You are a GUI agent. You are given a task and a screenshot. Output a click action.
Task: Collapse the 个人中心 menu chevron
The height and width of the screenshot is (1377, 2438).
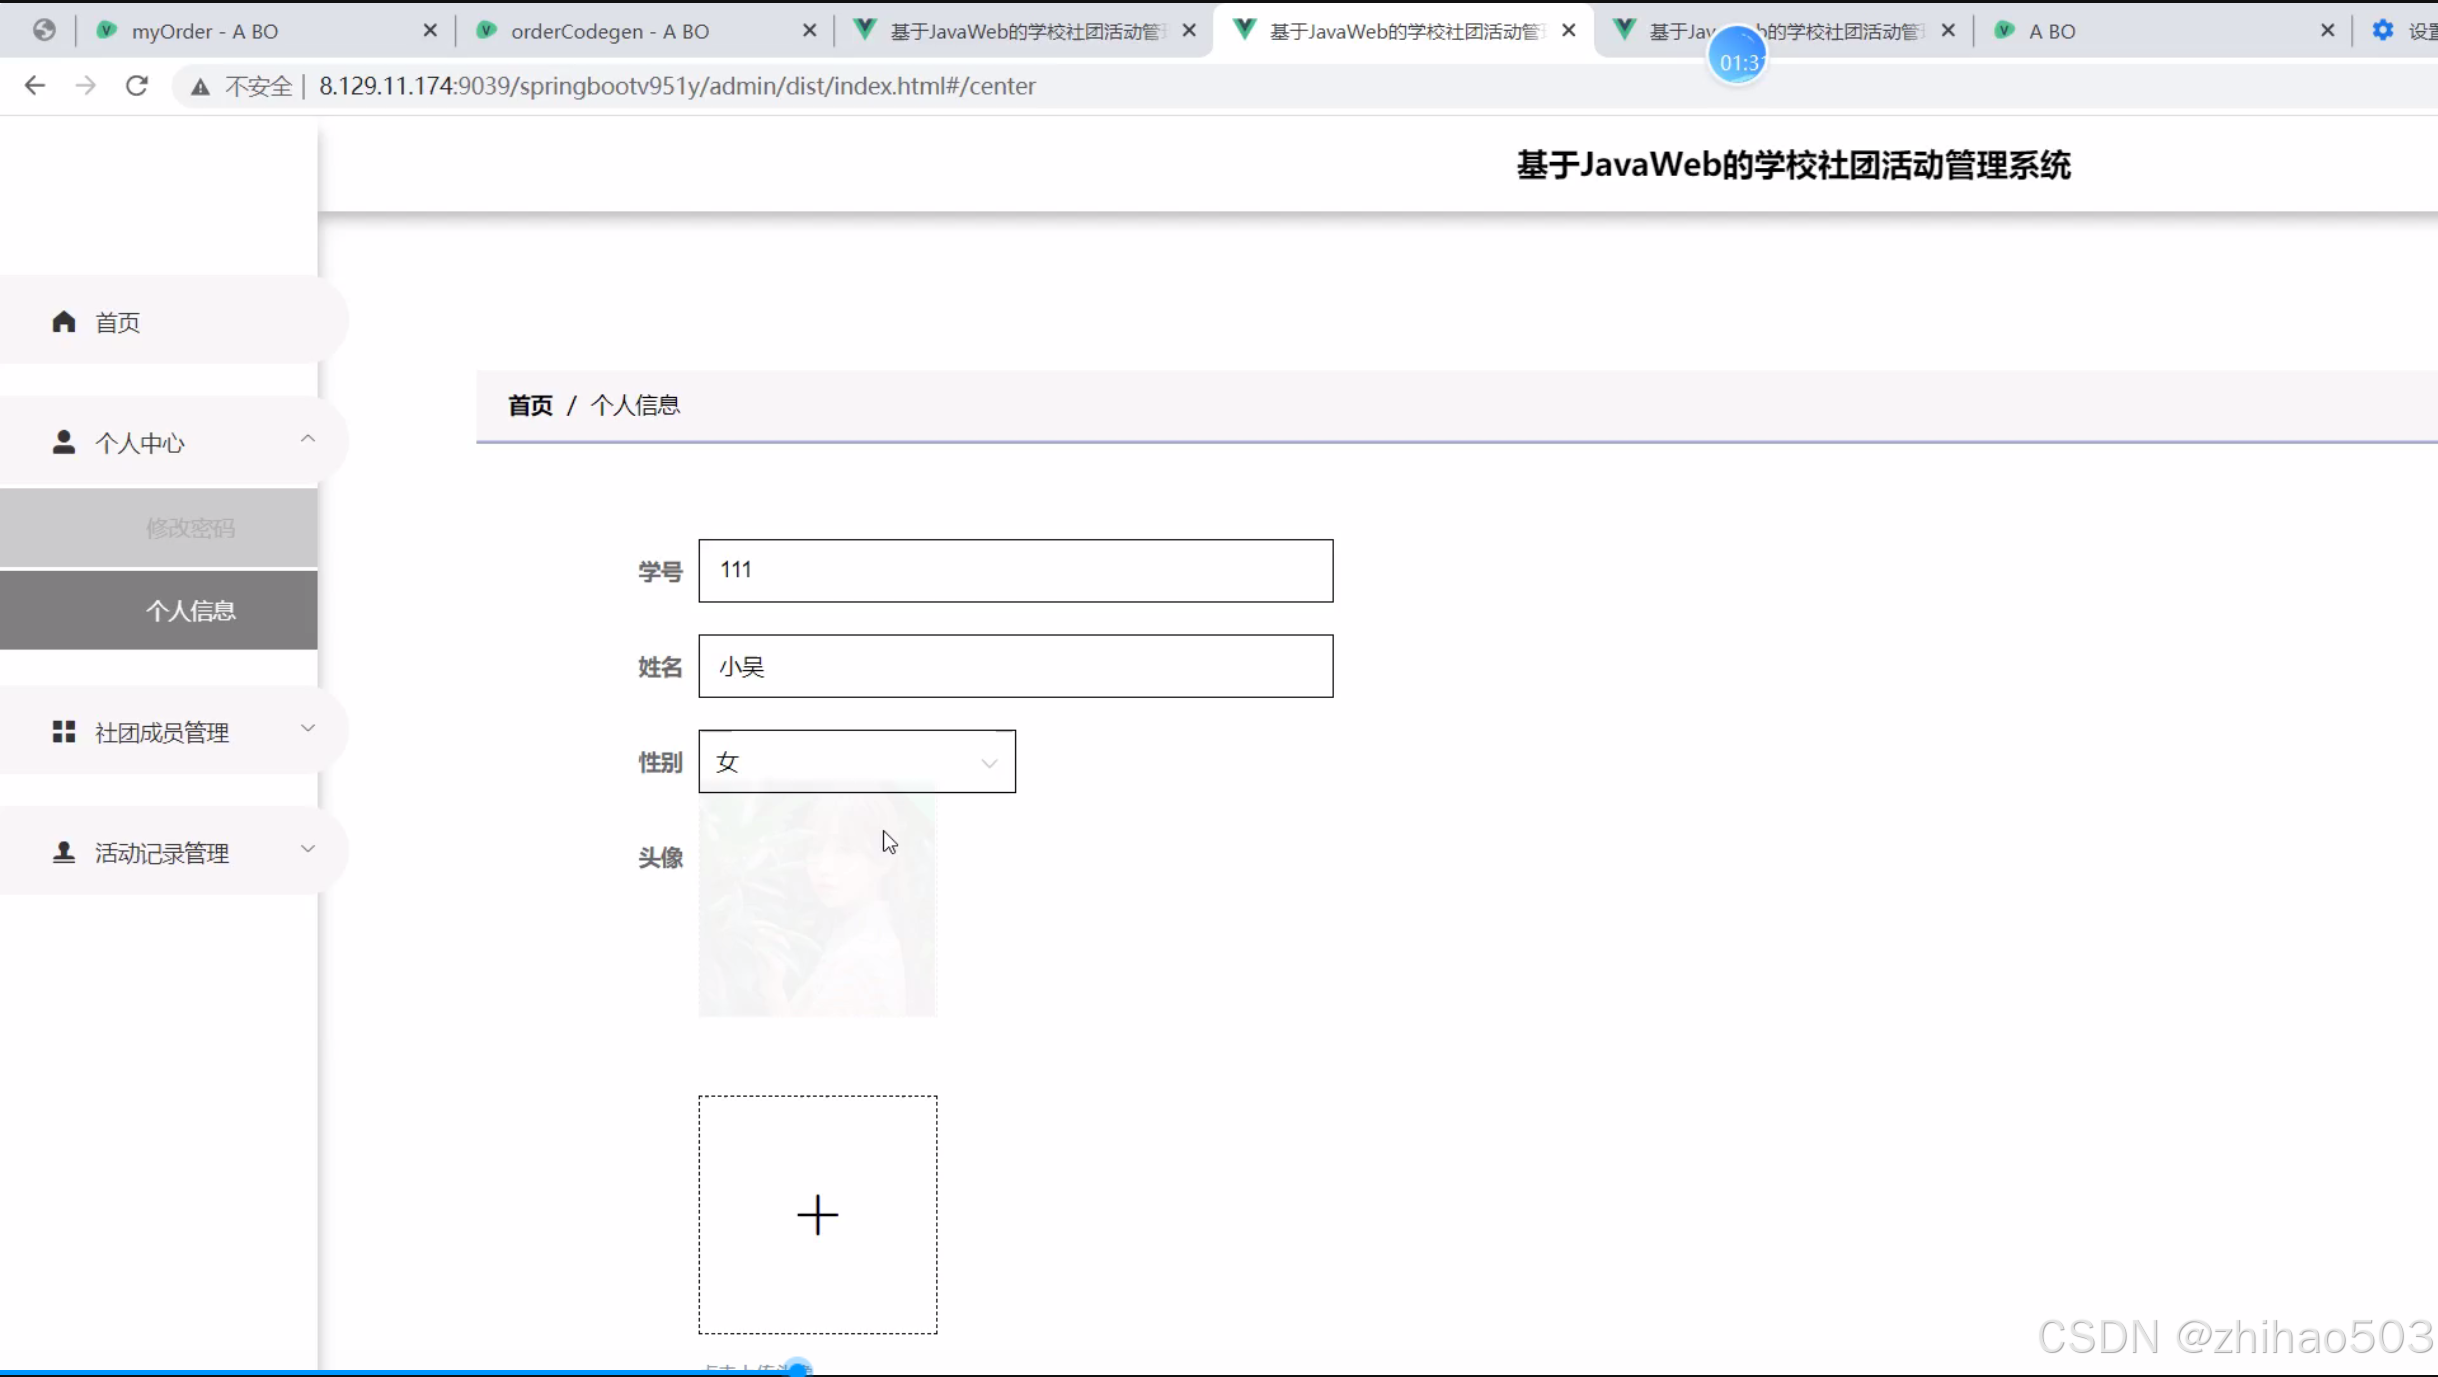point(308,439)
